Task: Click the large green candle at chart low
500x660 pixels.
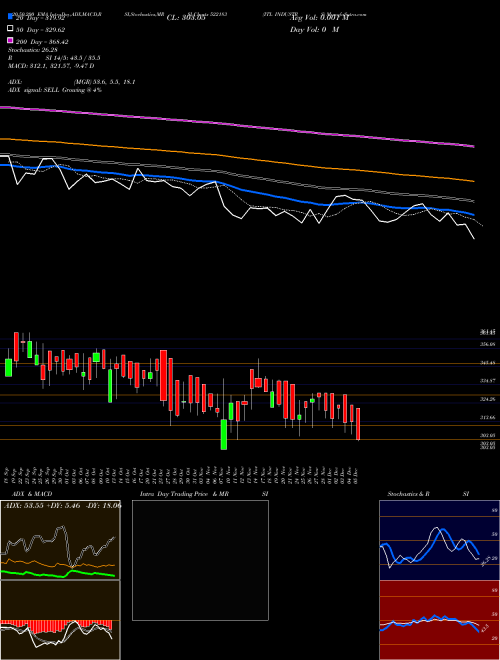Action: coord(224,434)
